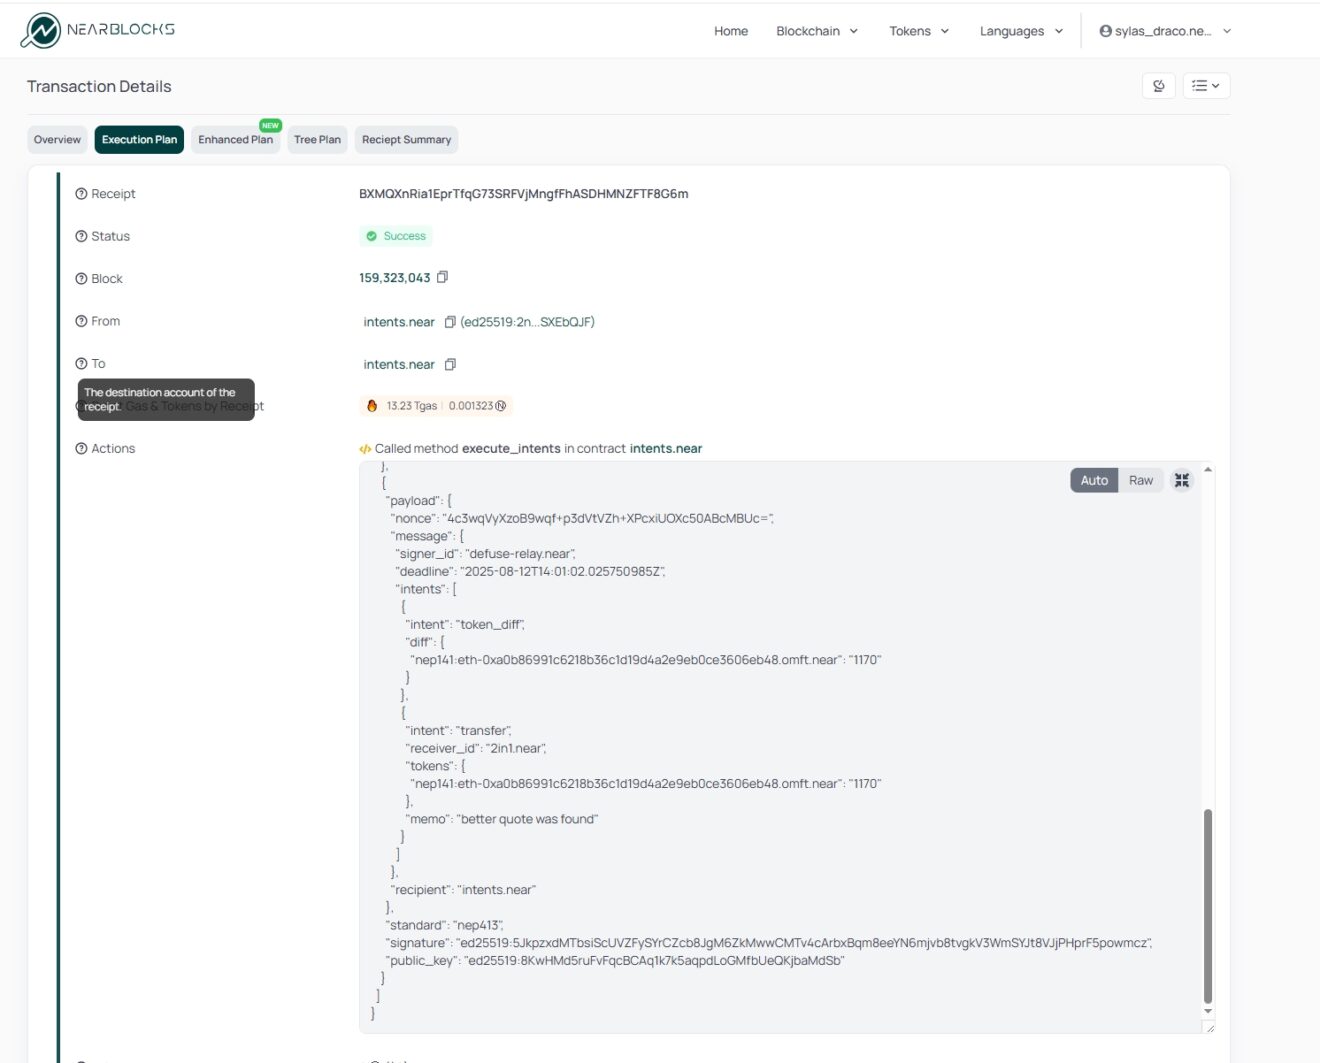This screenshot has width=1320, height=1063.
Task: Open the Languages dropdown
Action: [x=1021, y=31]
